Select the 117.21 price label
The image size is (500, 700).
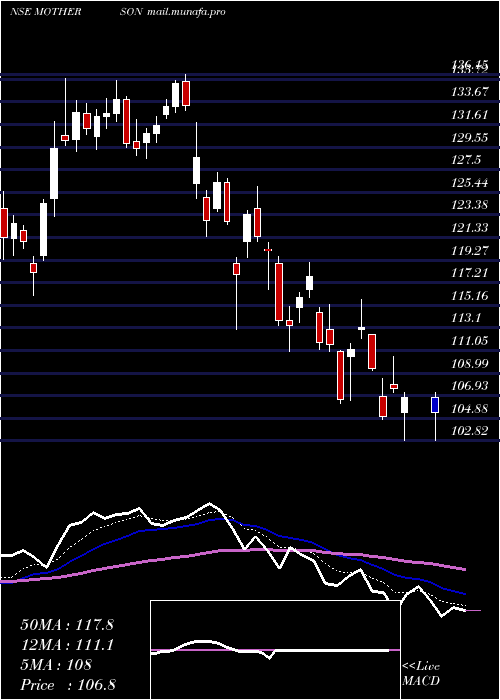pyautogui.click(x=469, y=273)
